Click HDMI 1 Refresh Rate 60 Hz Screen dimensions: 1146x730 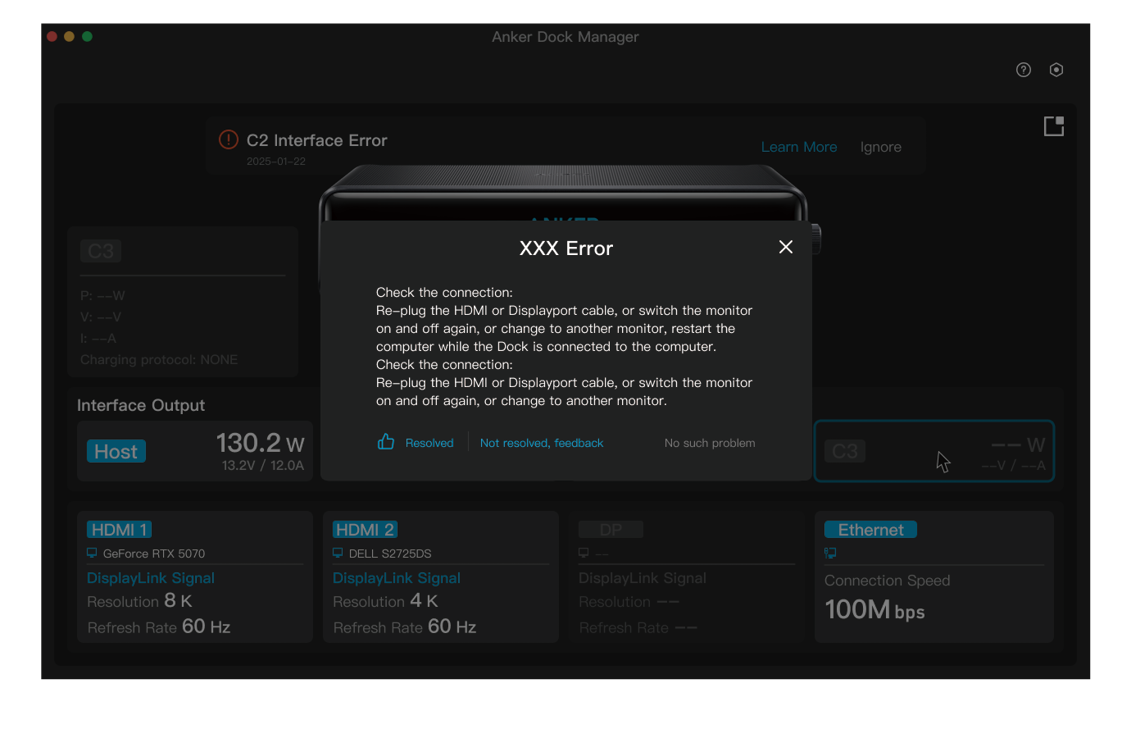click(x=159, y=627)
